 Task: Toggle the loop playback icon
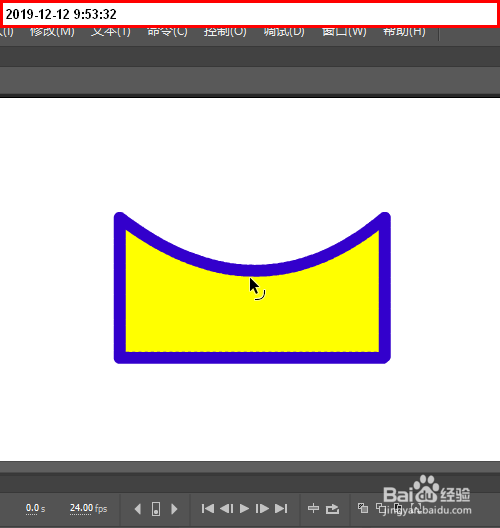tap(333, 508)
